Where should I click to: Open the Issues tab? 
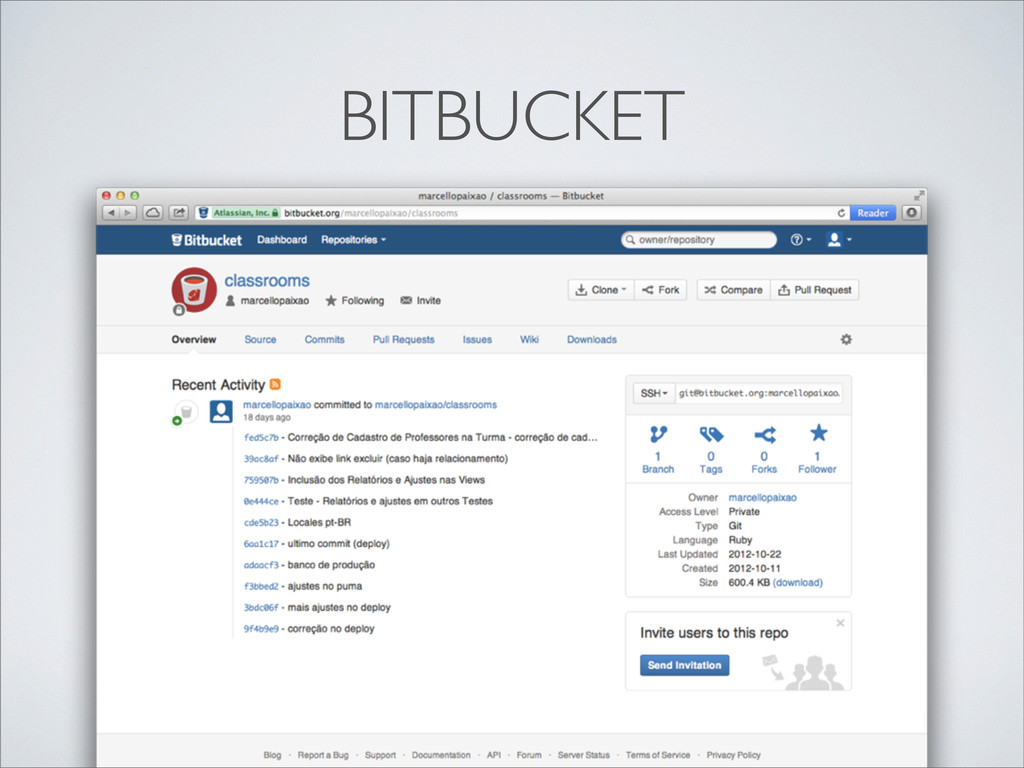(x=477, y=340)
